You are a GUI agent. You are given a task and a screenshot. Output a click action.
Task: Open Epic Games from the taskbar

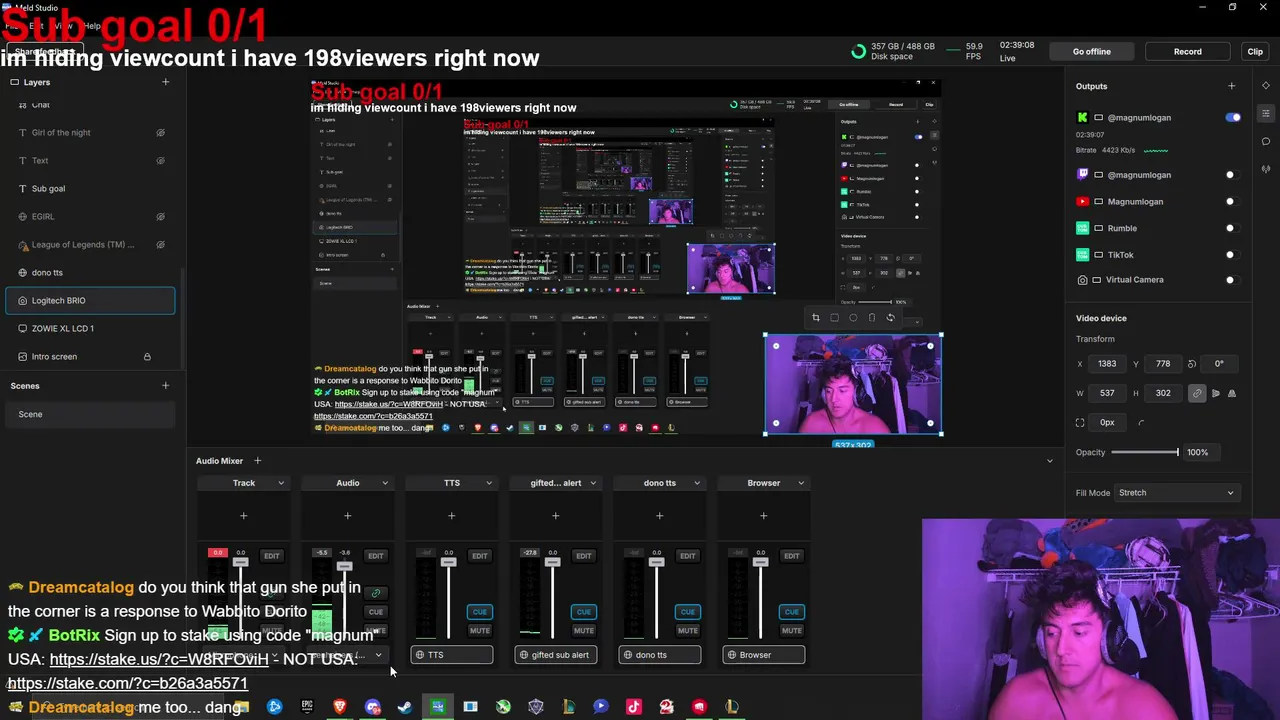[307, 707]
